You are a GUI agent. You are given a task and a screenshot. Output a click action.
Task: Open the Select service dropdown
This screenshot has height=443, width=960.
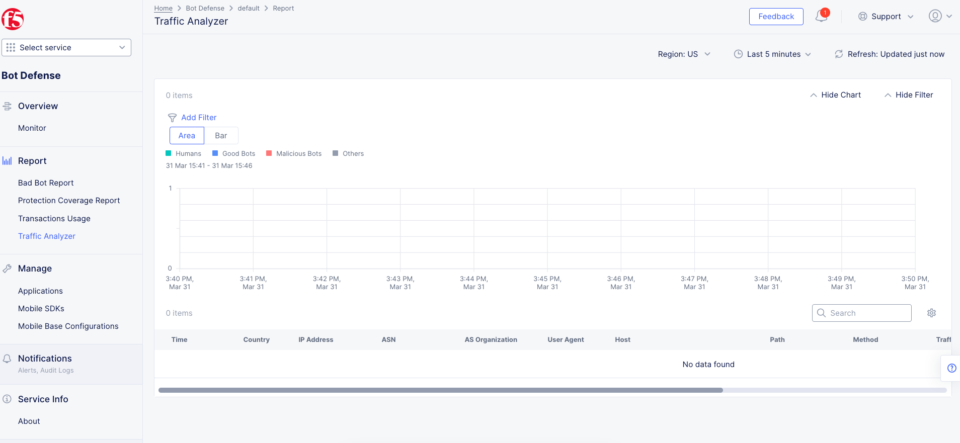pos(67,47)
